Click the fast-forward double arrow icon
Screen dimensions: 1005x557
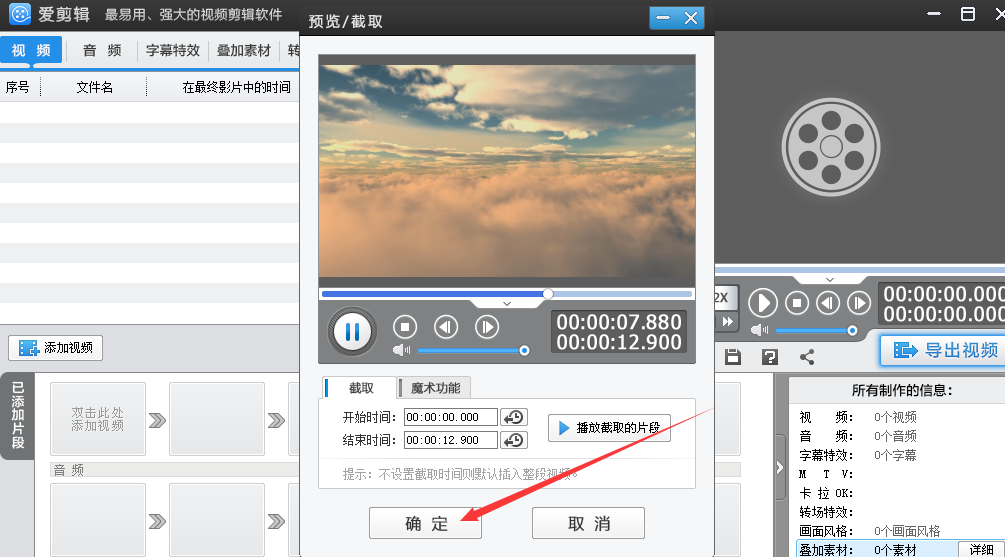tap(727, 322)
